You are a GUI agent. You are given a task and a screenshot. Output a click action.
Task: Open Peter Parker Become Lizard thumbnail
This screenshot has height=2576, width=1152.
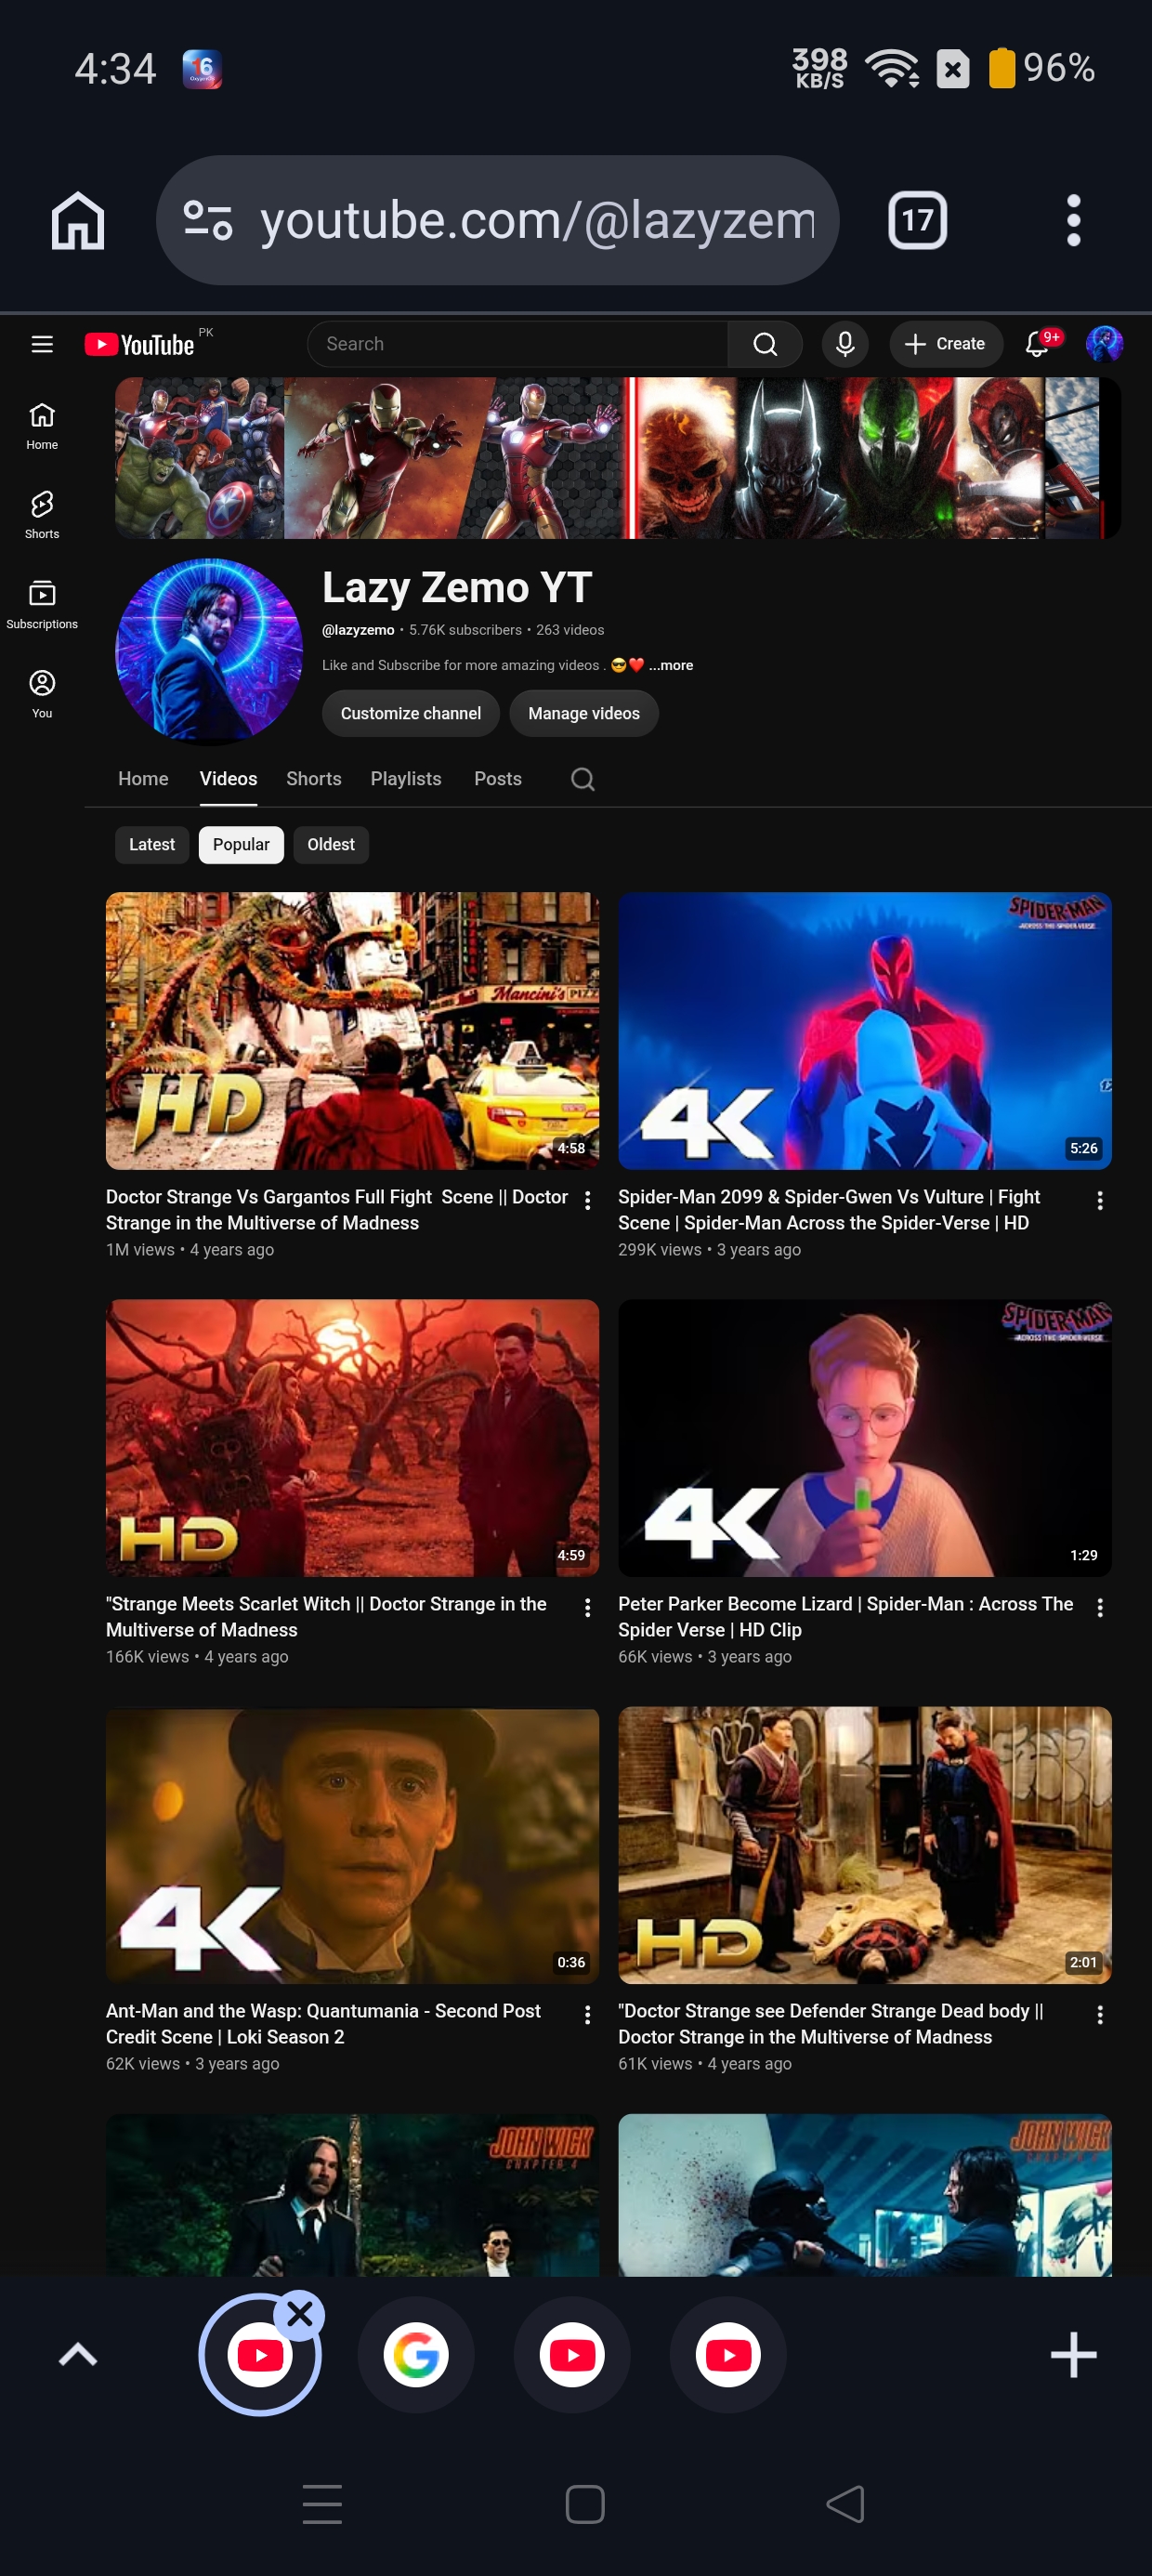coord(865,1438)
